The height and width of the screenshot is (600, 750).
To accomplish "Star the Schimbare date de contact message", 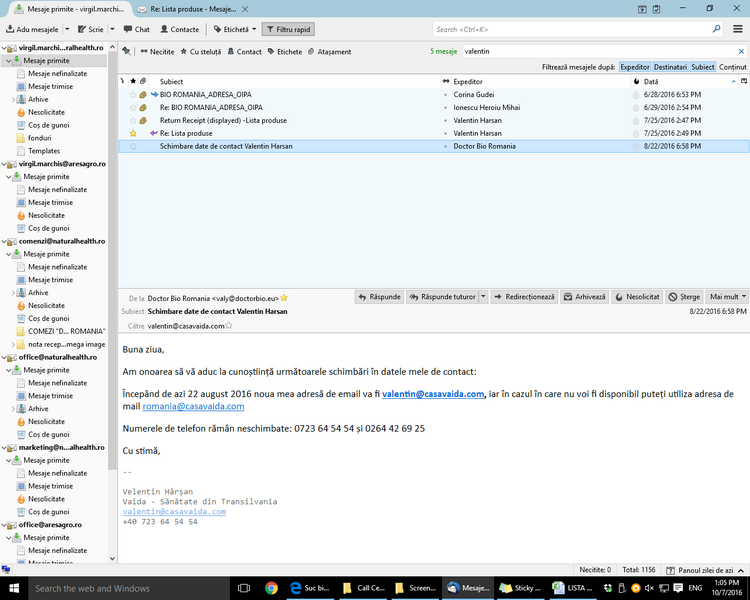I will [133, 146].
